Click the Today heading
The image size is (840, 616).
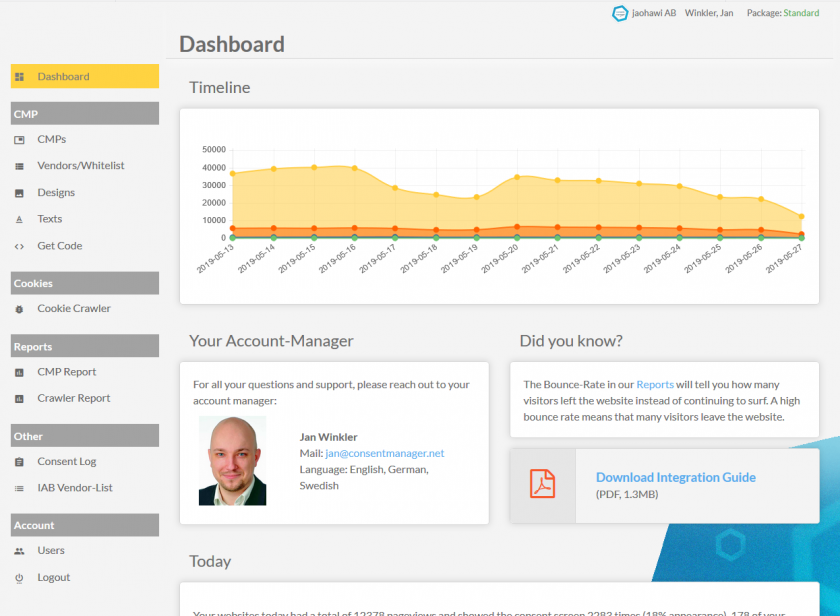click(x=210, y=561)
